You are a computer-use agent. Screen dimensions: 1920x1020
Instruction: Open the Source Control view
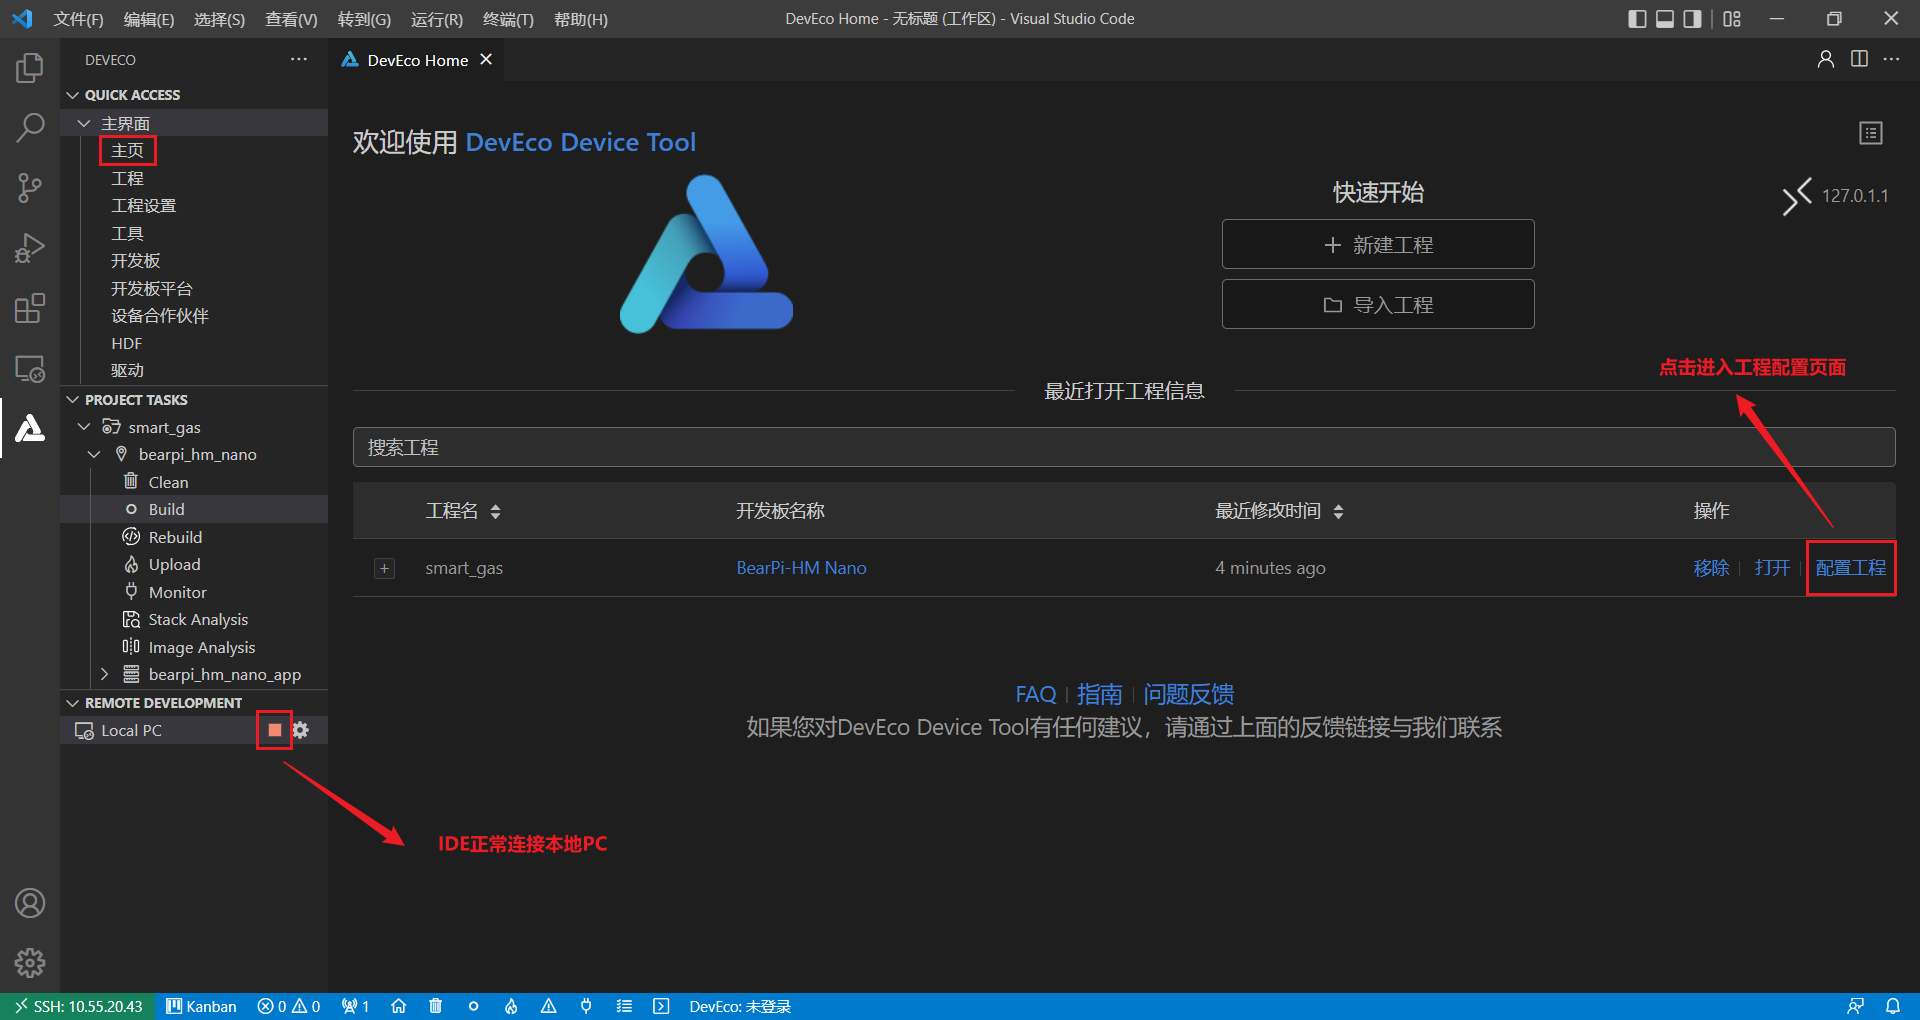click(x=30, y=188)
